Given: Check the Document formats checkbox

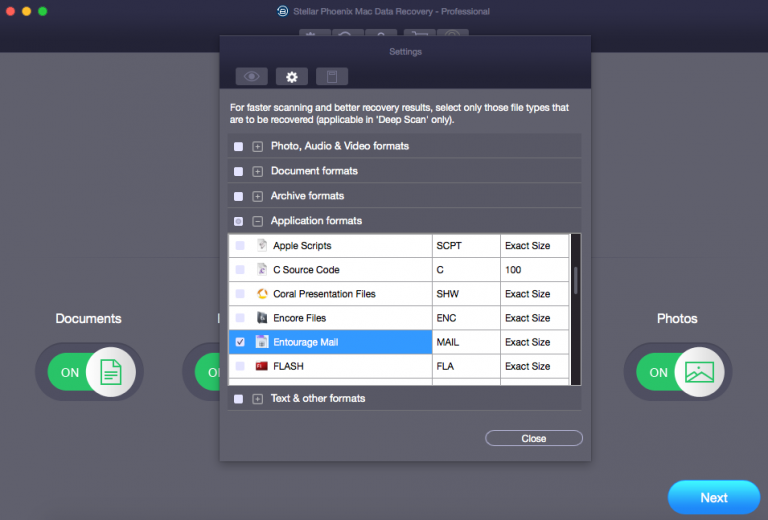Looking at the screenshot, I should [x=239, y=171].
